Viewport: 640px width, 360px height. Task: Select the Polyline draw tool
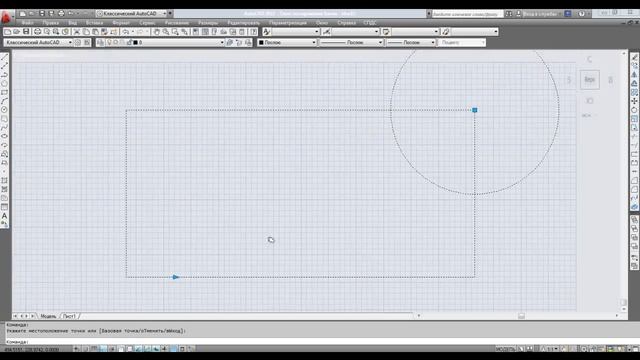4,75
